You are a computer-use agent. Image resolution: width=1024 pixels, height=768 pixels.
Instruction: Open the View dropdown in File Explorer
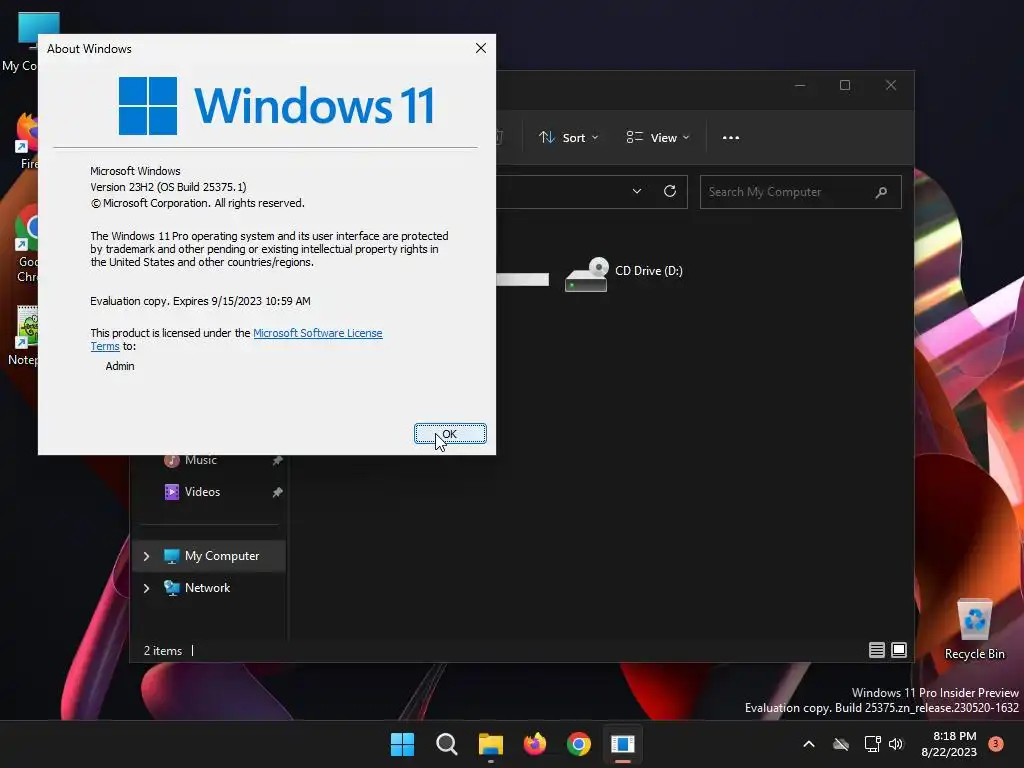[x=658, y=138]
